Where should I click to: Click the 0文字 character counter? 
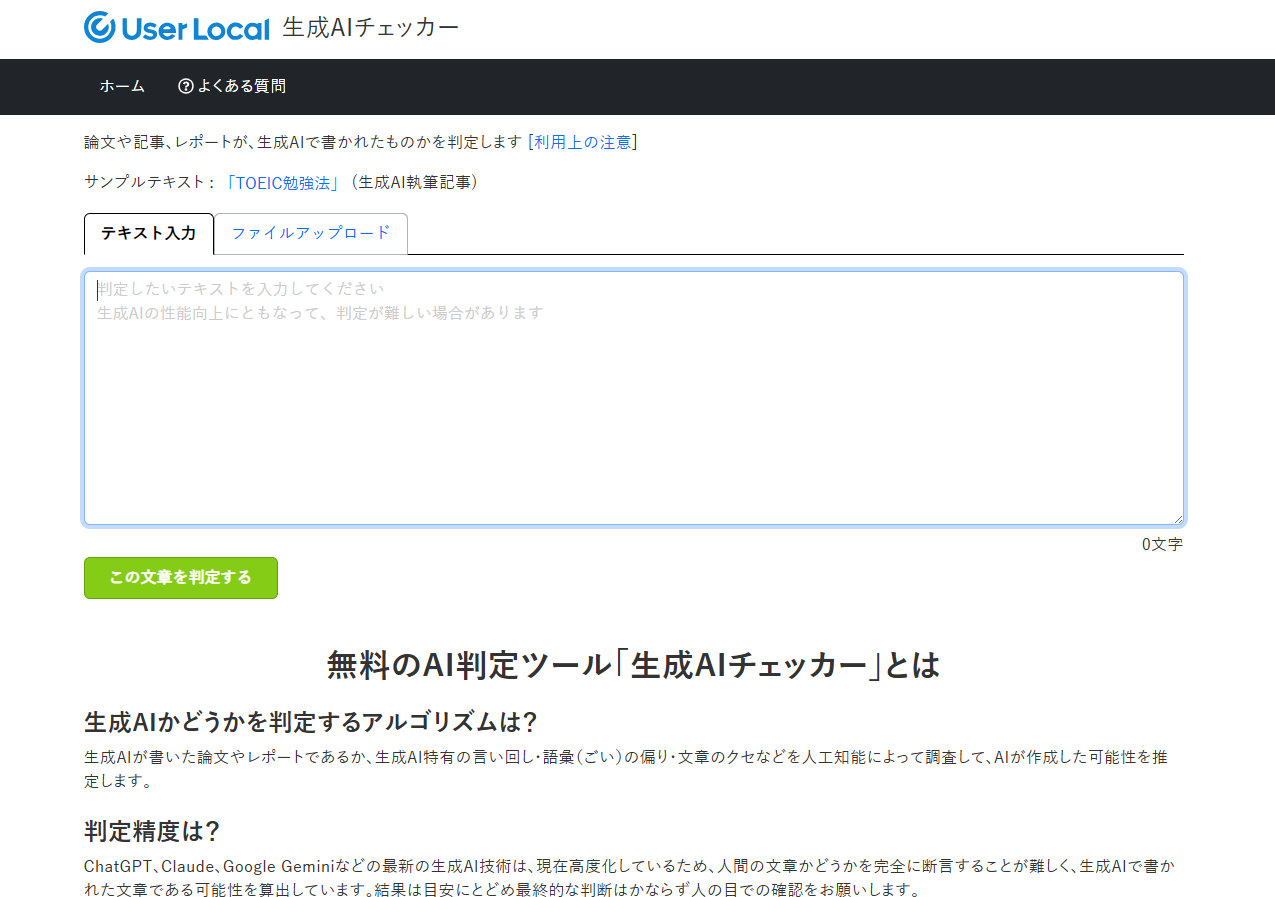[1162, 544]
